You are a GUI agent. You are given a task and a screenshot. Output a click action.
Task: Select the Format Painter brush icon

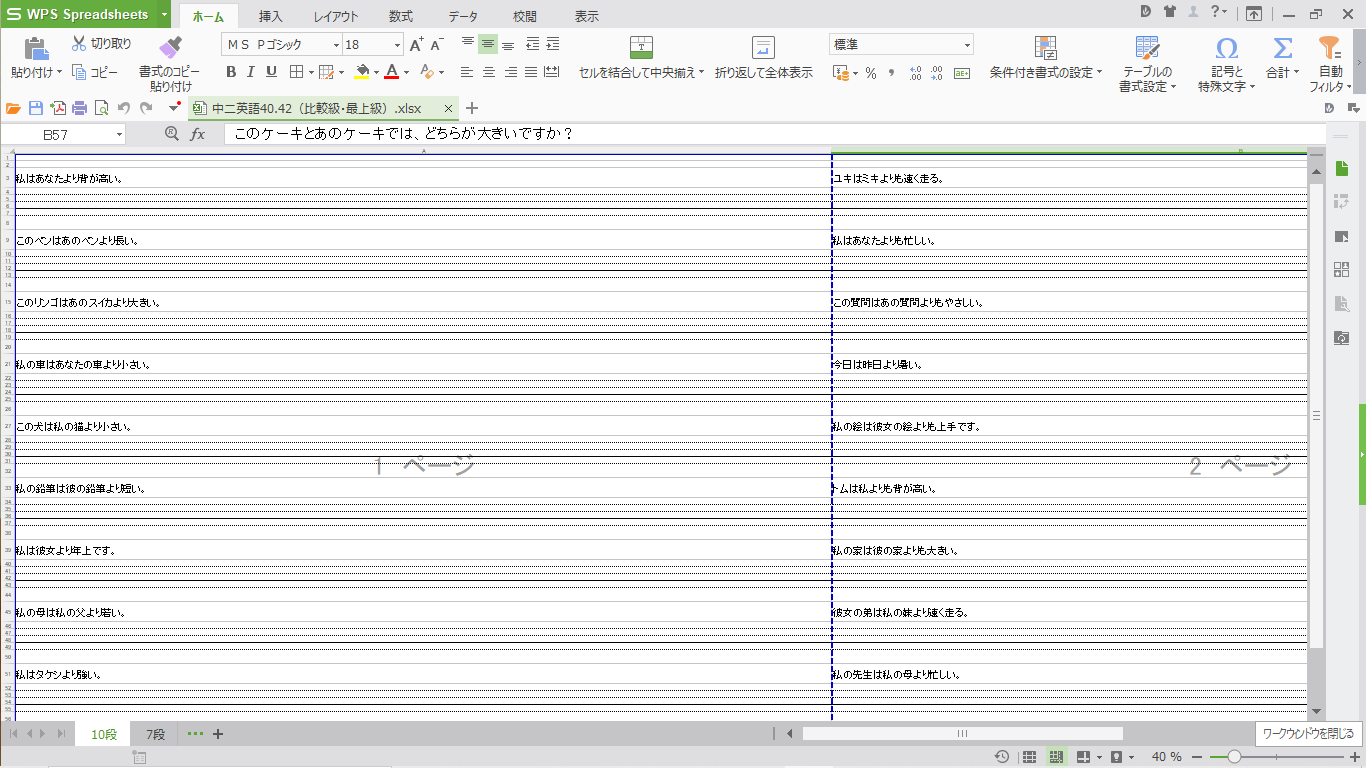point(170,47)
